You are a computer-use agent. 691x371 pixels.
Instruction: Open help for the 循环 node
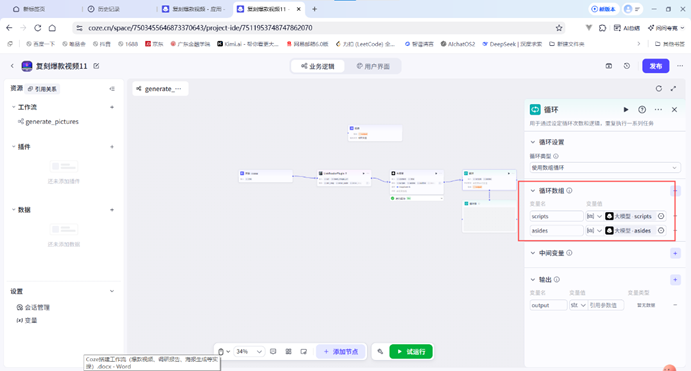(642, 110)
